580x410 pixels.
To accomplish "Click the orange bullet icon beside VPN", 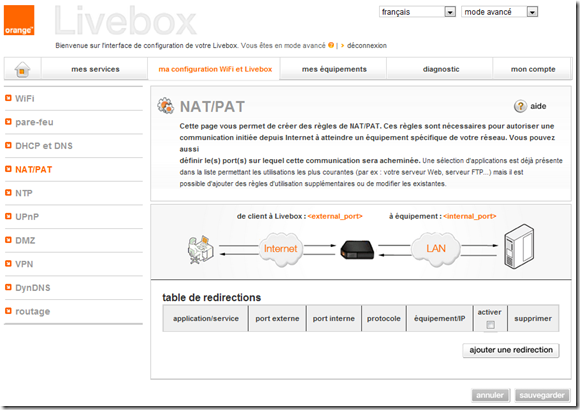I will (8, 264).
